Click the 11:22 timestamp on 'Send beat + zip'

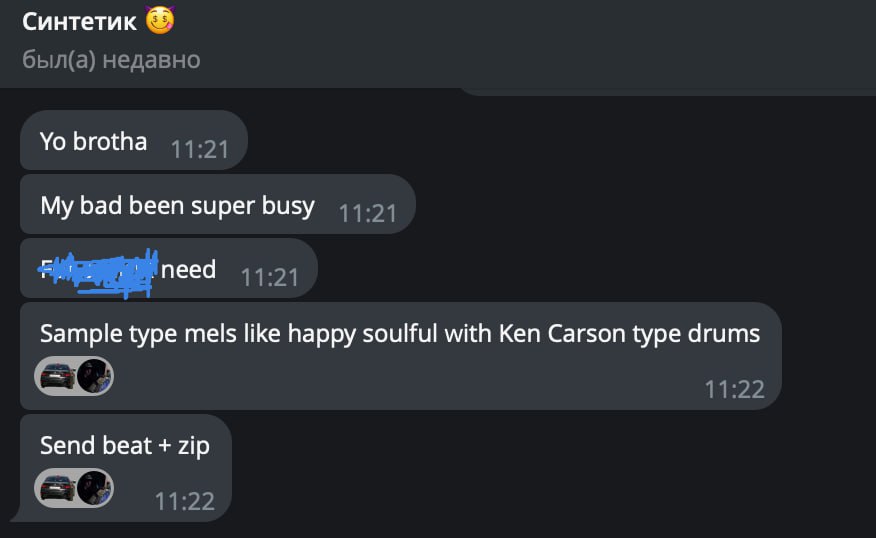click(x=185, y=502)
